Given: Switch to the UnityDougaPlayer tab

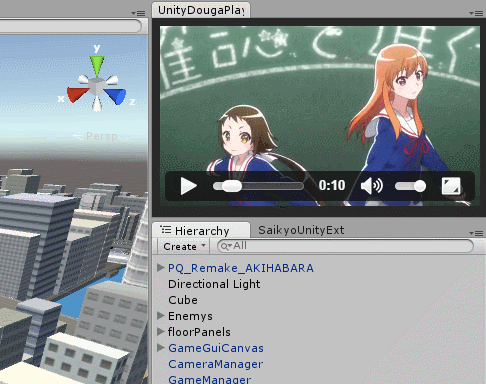Looking at the screenshot, I should (201, 10).
